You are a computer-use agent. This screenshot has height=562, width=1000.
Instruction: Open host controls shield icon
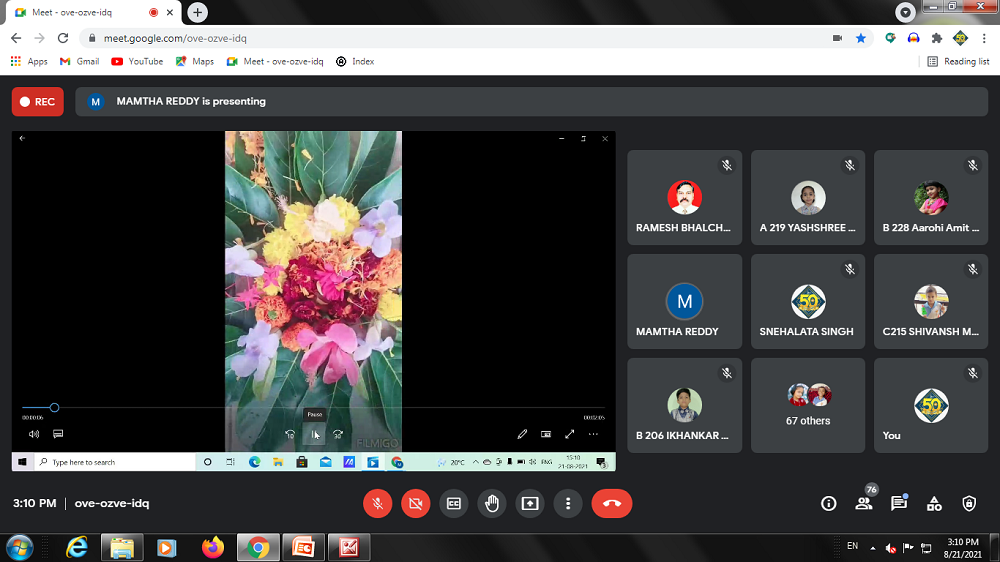coord(968,504)
